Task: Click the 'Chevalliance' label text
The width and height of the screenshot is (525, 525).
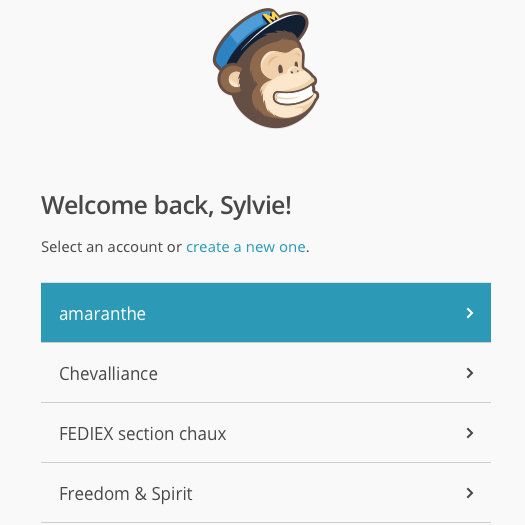Action: 108,374
